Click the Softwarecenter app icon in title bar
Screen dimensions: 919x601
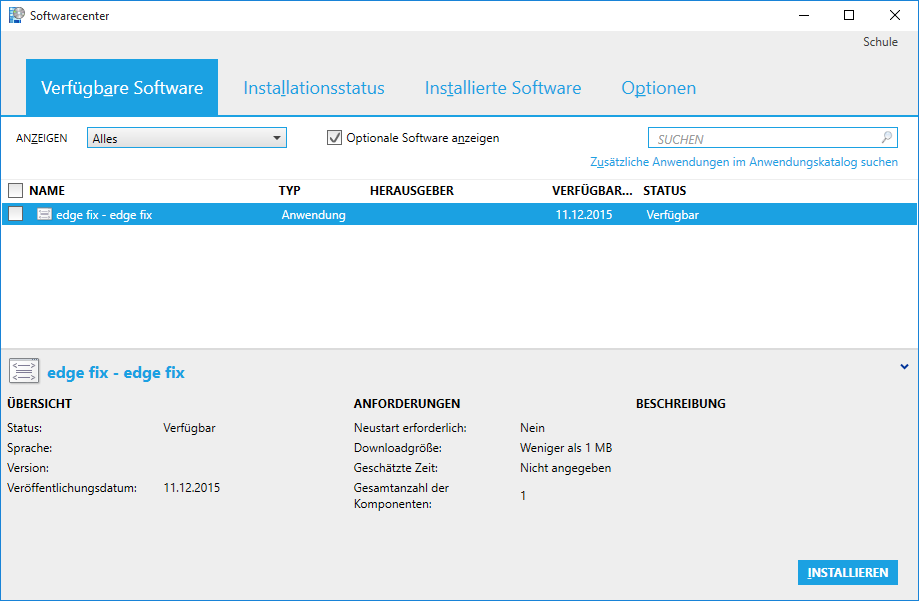pos(16,15)
